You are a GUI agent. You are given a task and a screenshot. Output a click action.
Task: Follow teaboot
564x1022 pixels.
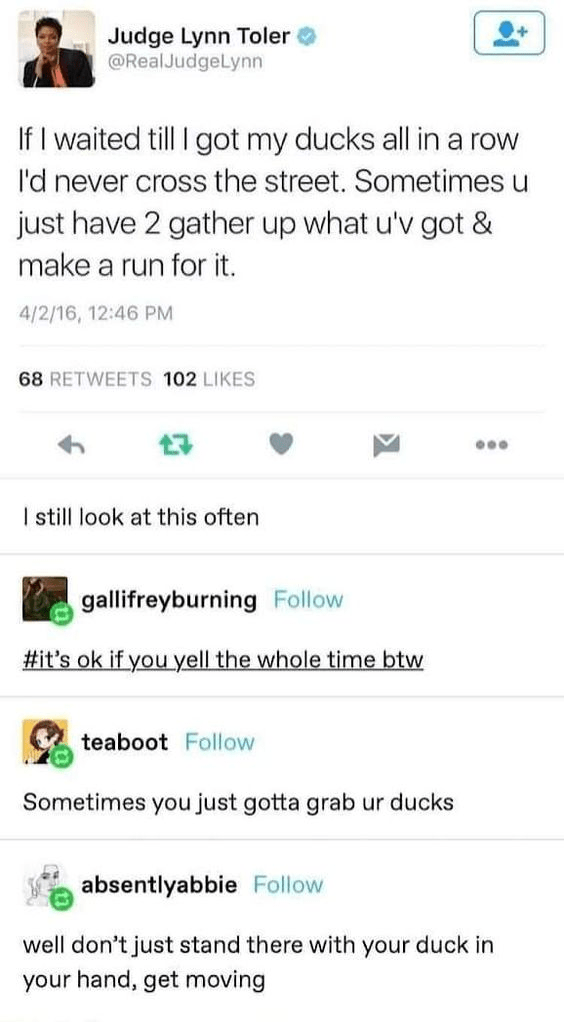(x=220, y=742)
